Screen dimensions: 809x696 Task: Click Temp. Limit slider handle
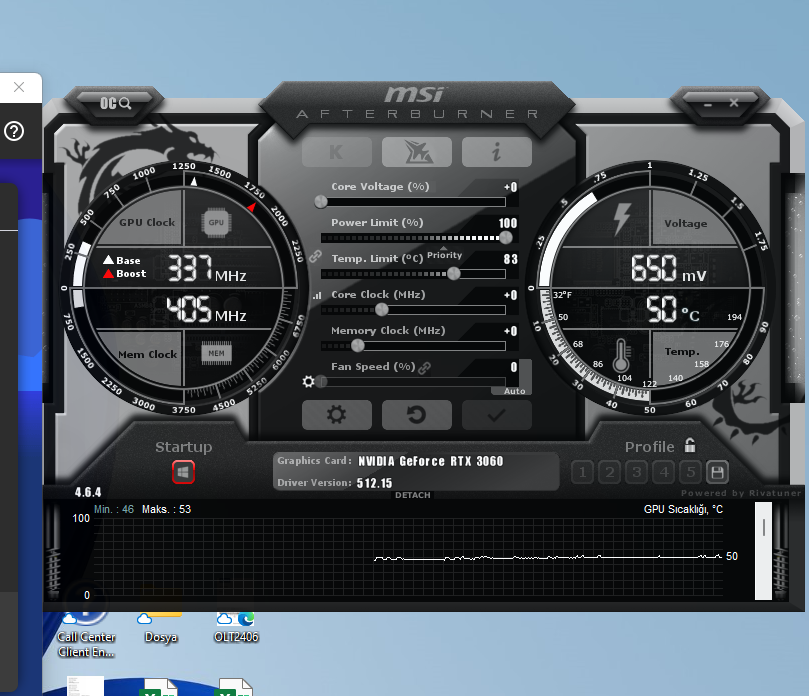point(454,273)
